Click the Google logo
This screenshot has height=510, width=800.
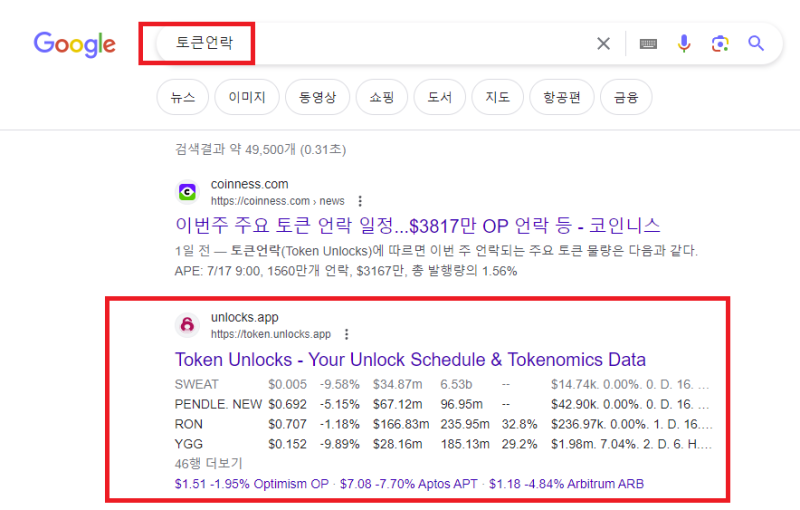(74, 44)
